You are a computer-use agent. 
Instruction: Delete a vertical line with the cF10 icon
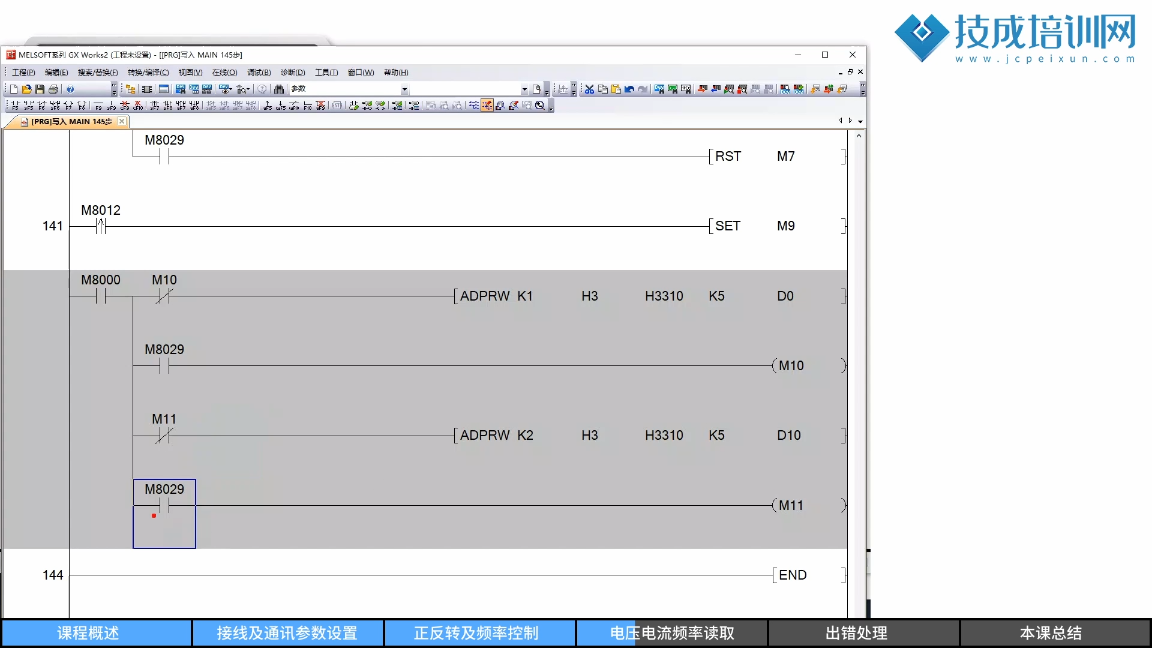138,106
